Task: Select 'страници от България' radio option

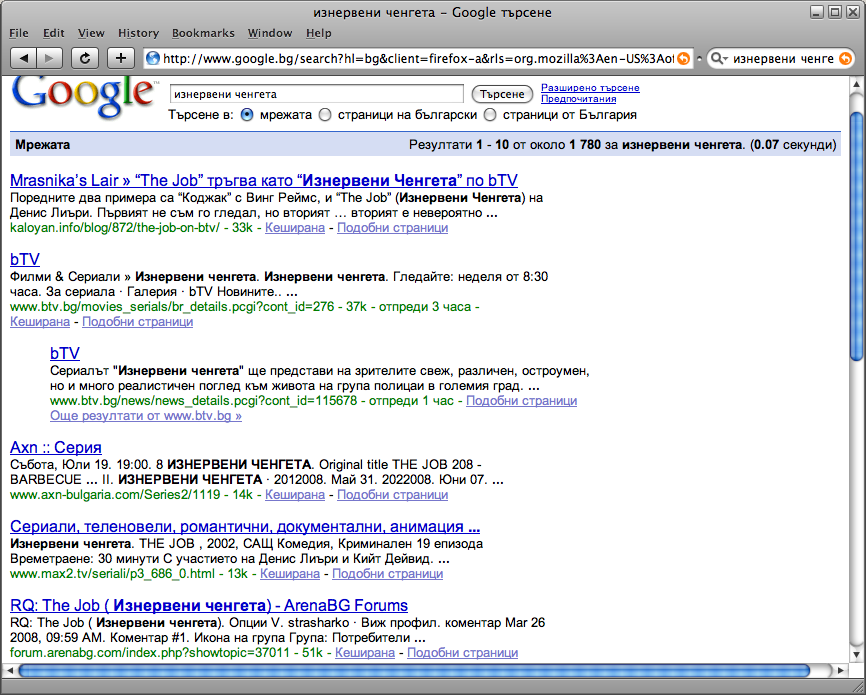Action: click(x=490, y=115)
